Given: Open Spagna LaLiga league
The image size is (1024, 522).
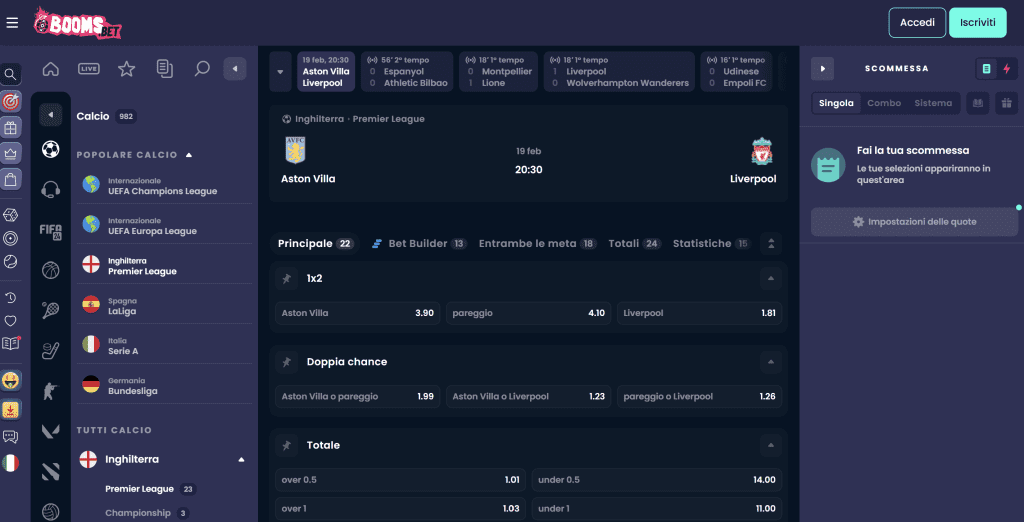Looking at the screenshot, I should coord(164,306).
